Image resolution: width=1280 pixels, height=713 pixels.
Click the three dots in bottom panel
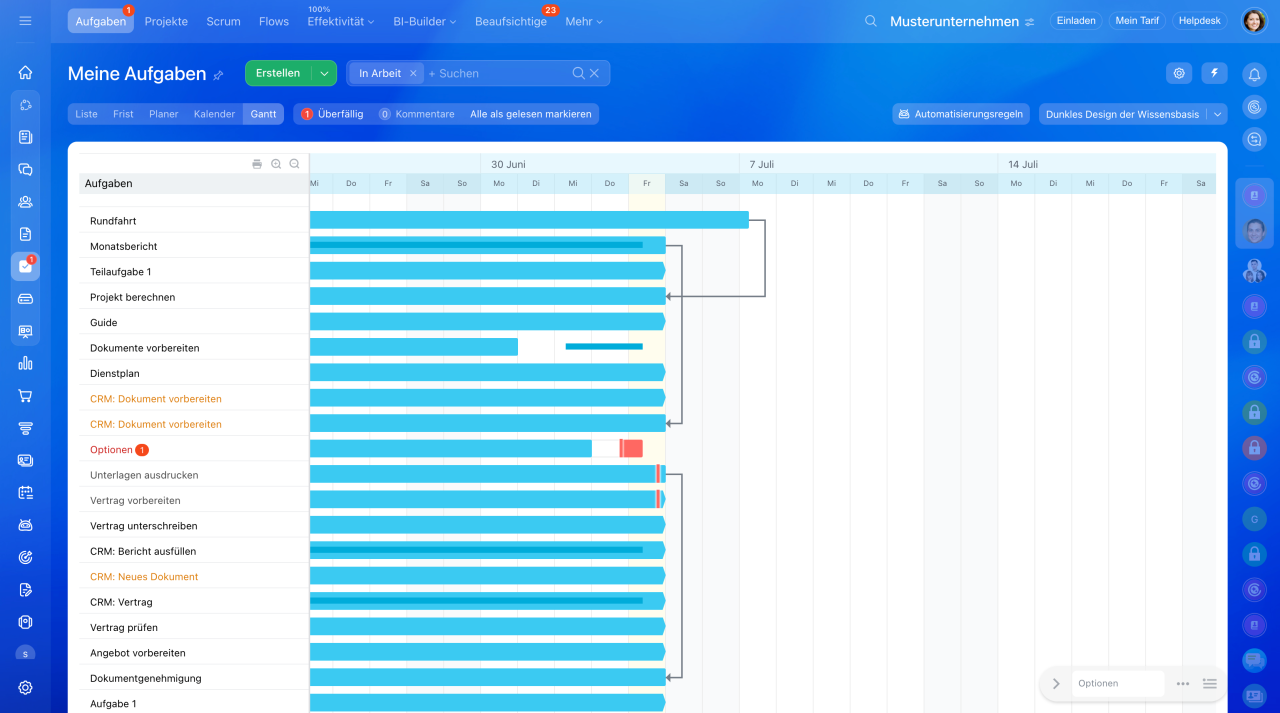tap(1183, 684)
